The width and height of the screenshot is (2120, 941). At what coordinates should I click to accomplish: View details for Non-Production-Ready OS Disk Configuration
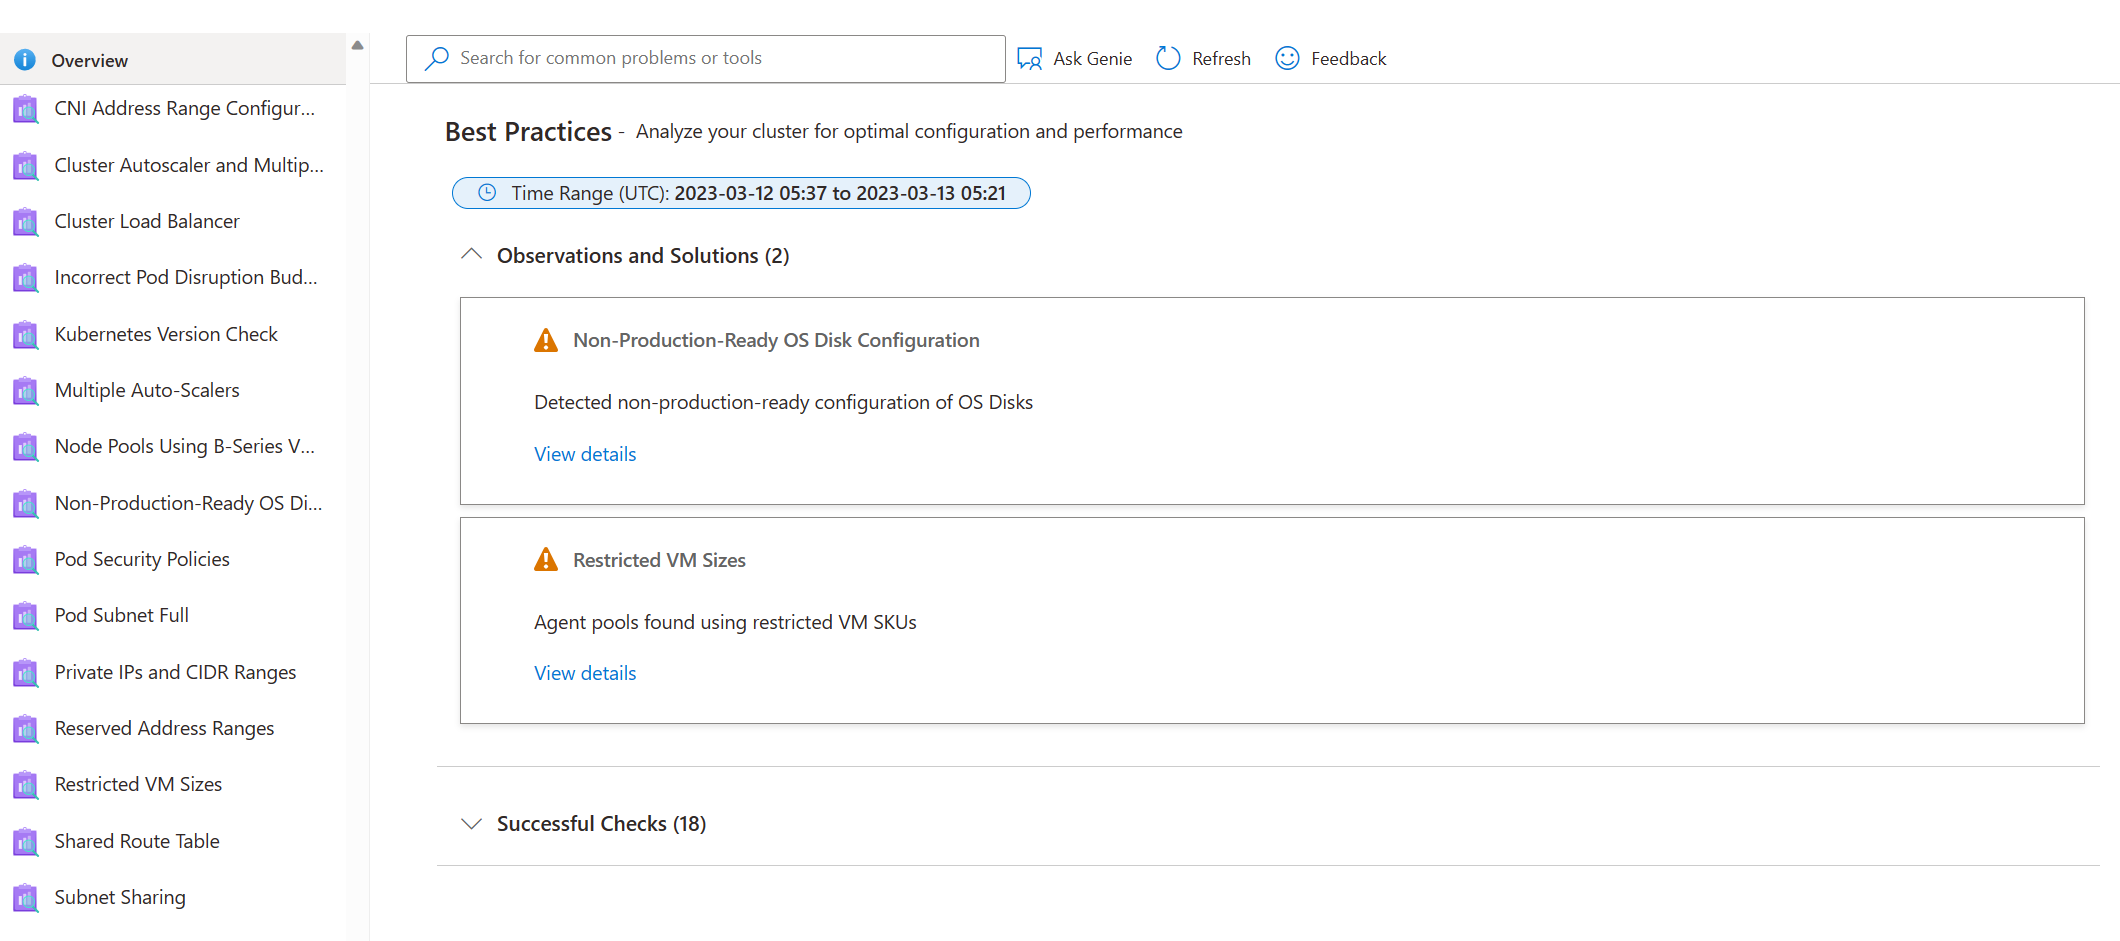coord(585,454)
